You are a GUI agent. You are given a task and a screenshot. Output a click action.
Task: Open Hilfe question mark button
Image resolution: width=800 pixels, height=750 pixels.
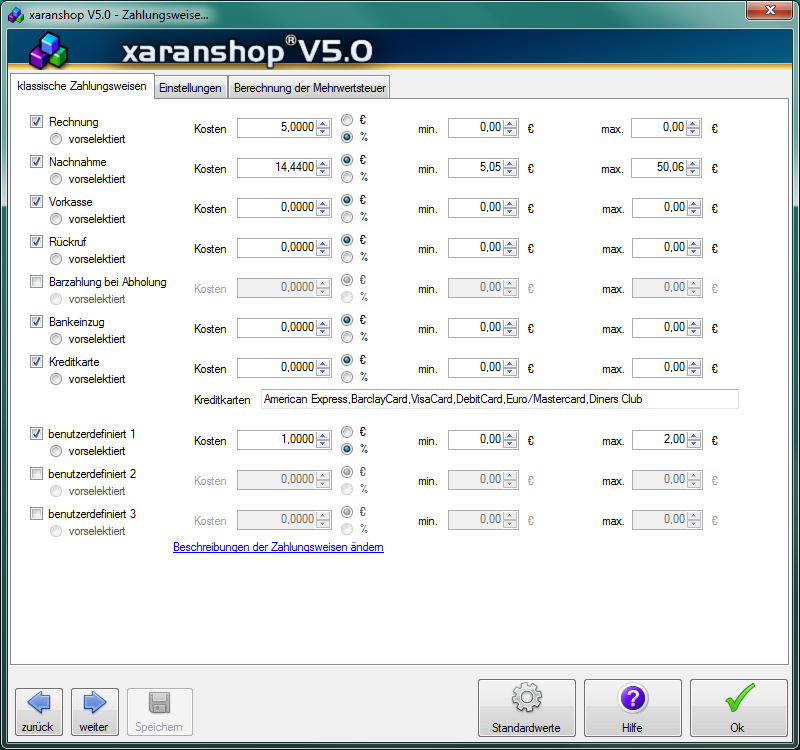click(633, 708)
